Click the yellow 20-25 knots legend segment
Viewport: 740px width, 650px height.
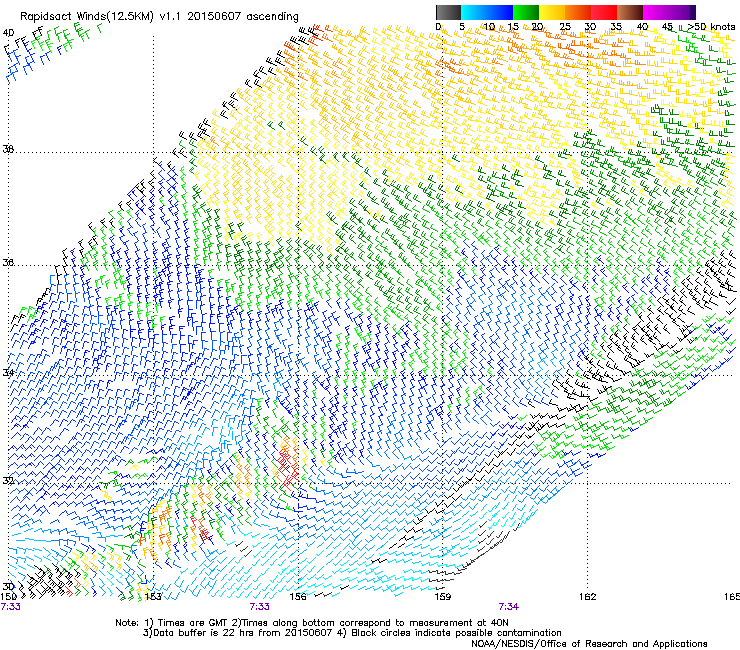coord(552,12)
